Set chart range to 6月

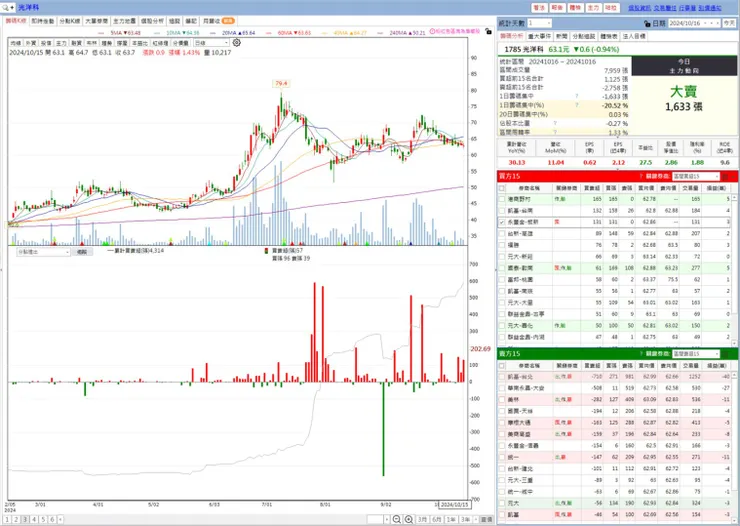click(437, 519)
